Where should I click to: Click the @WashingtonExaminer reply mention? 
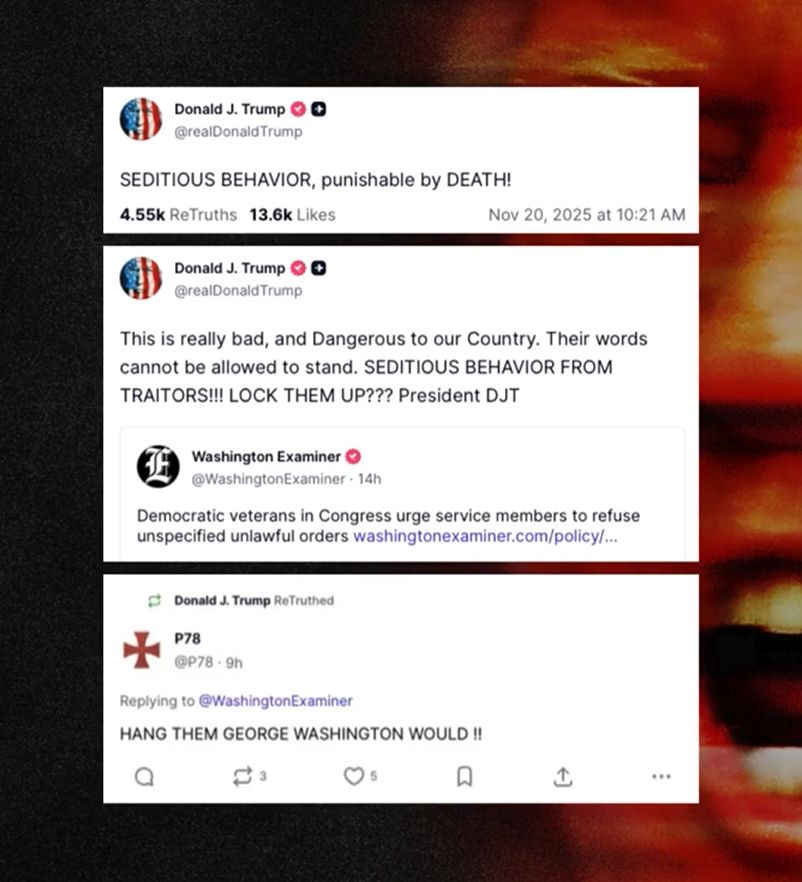point(276,701)
